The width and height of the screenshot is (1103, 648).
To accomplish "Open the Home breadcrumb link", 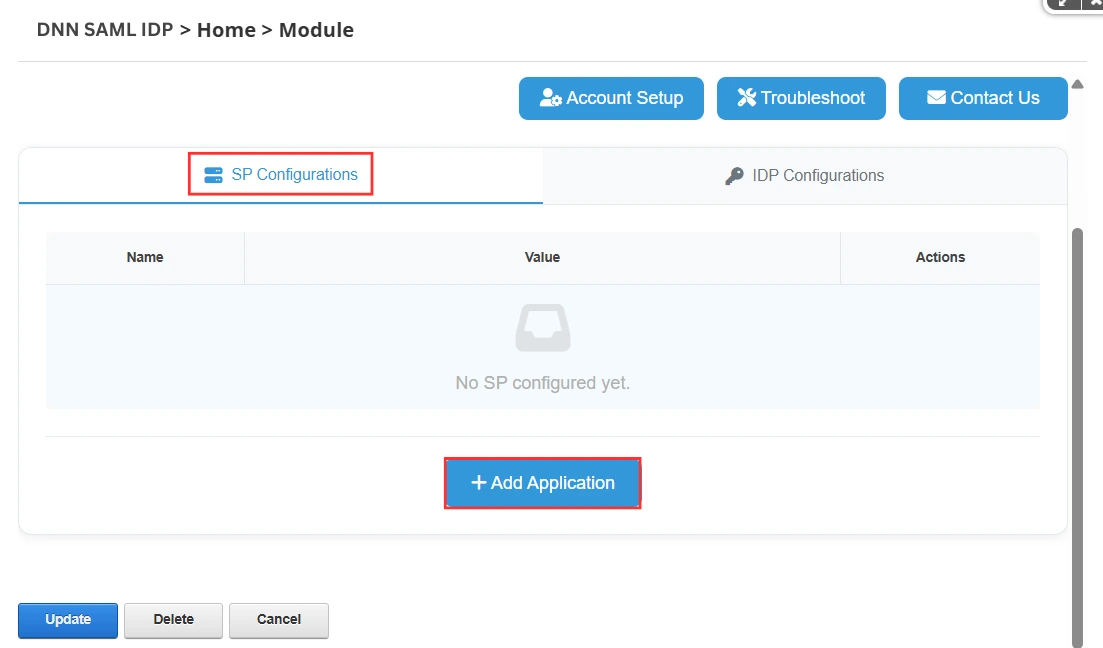I will point(226,29).
